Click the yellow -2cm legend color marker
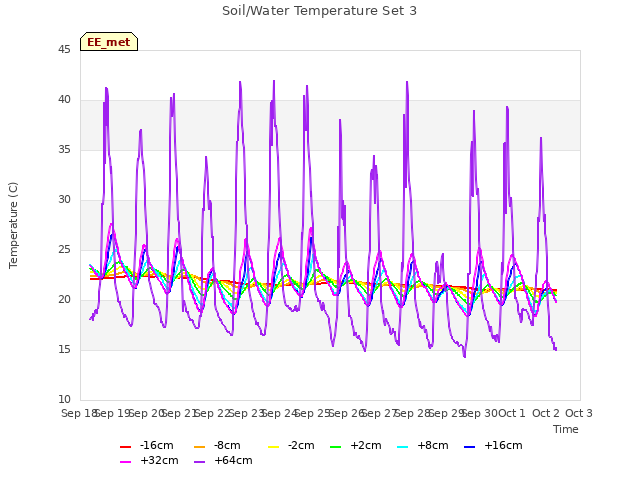 click(x=273, y=447)
